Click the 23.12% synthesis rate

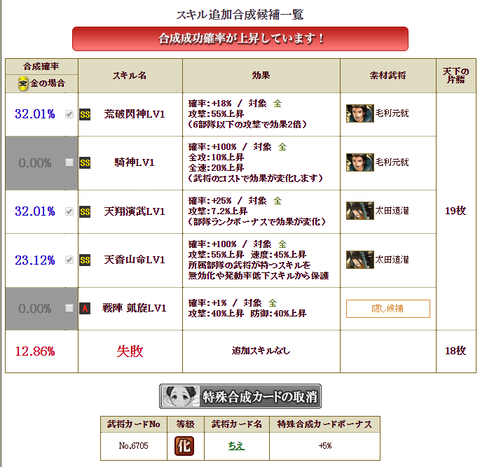pyautogui.click(x=35, y=260)
